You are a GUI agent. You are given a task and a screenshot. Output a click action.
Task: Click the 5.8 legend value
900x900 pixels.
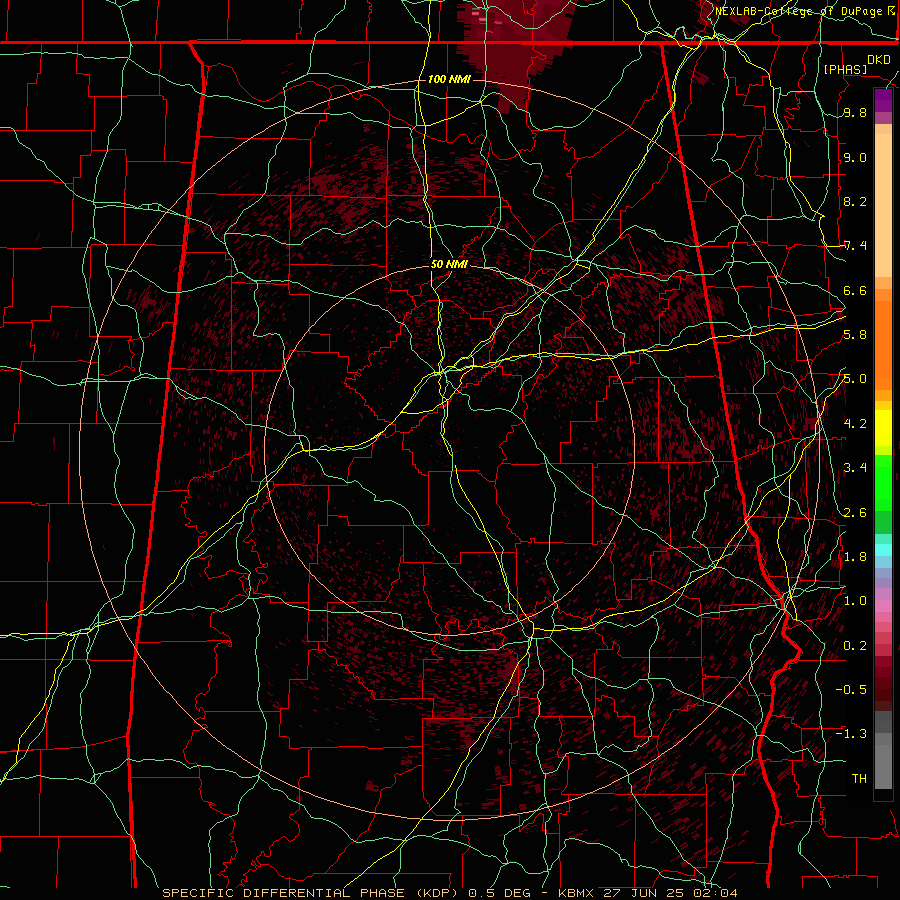pos(855,334)
